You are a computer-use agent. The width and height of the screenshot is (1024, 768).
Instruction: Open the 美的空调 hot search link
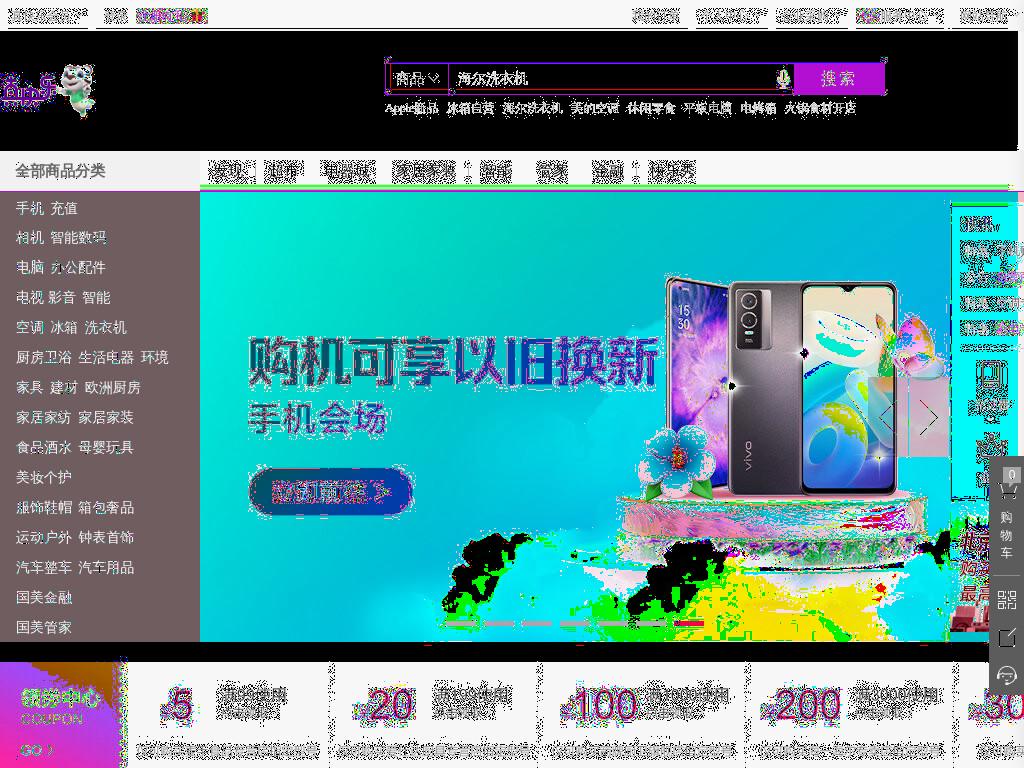pyautogui.click(x=594, y=108)
